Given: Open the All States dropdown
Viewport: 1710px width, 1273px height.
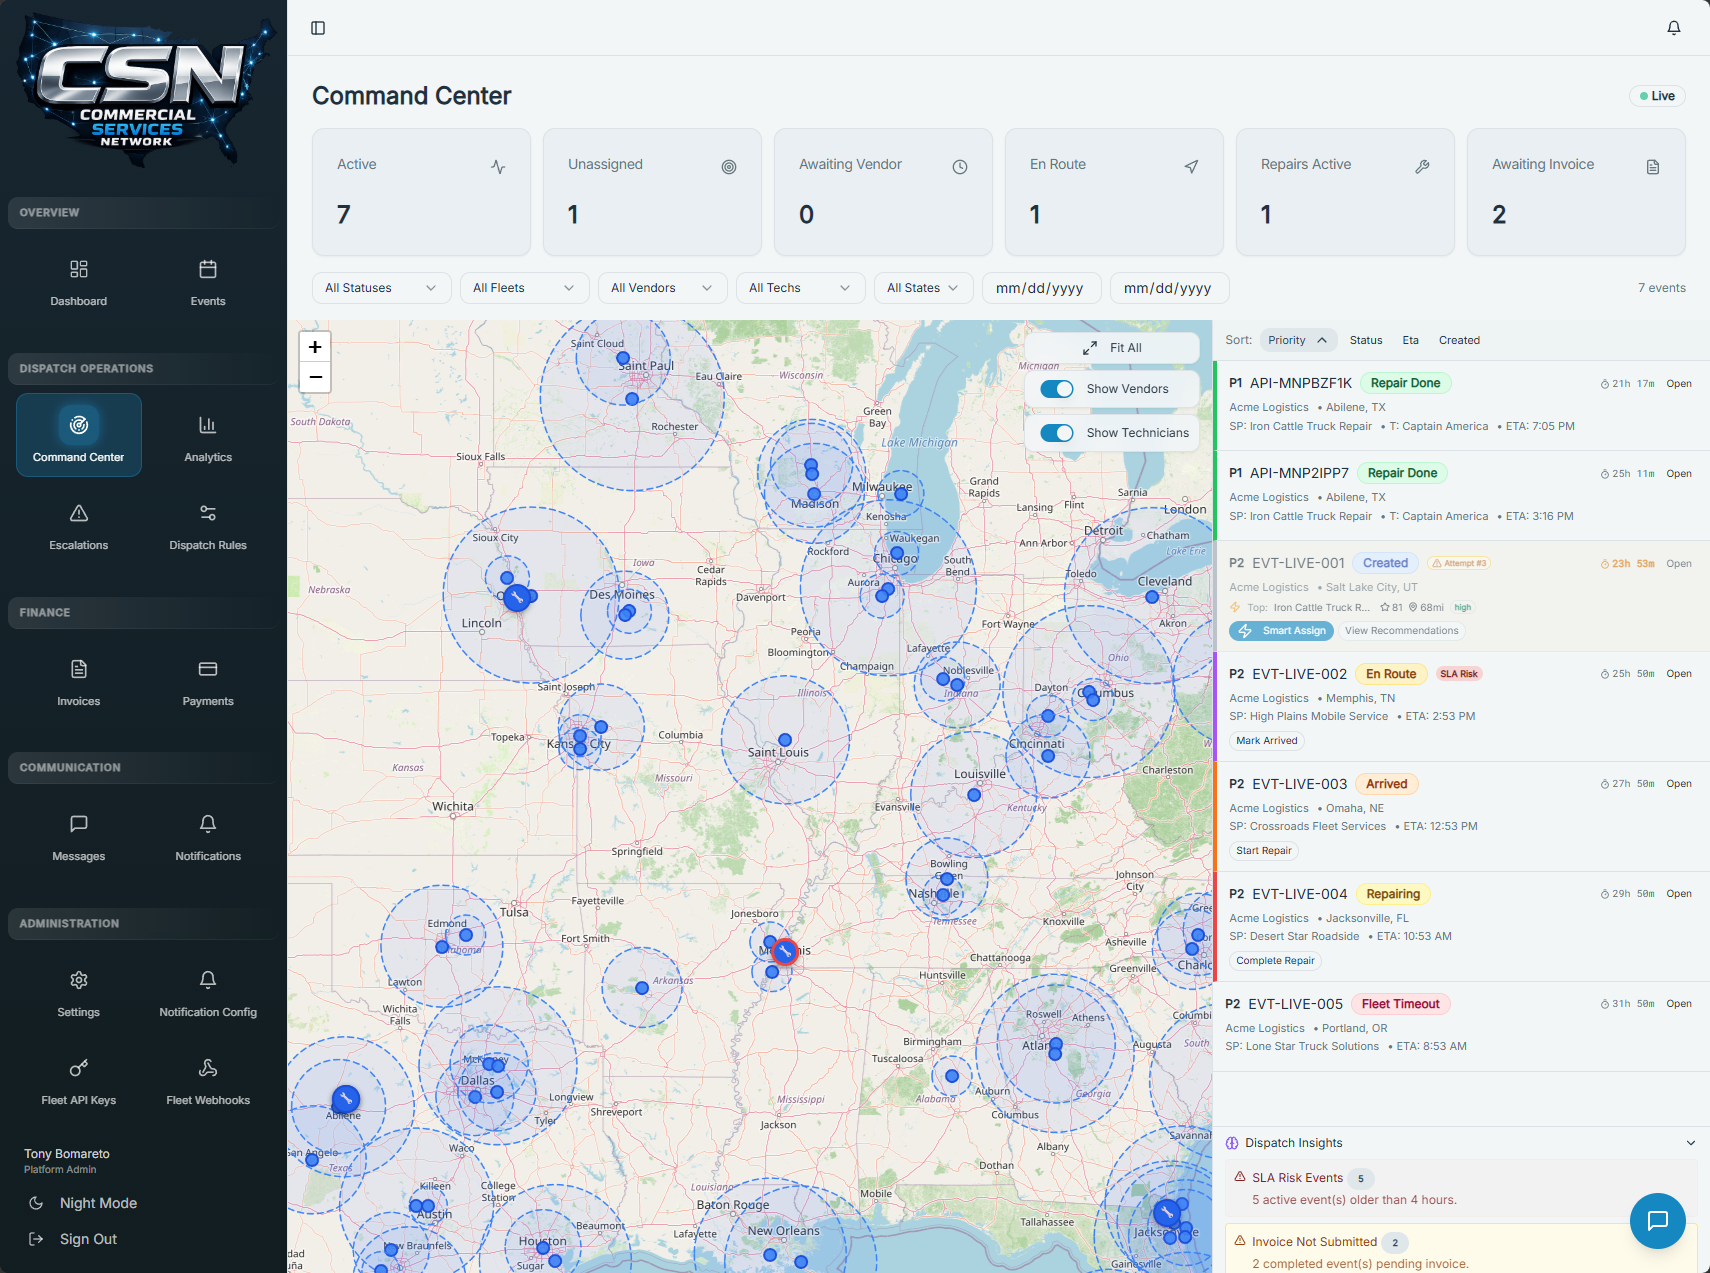Looking at the screenshot, I should point(923,288).
